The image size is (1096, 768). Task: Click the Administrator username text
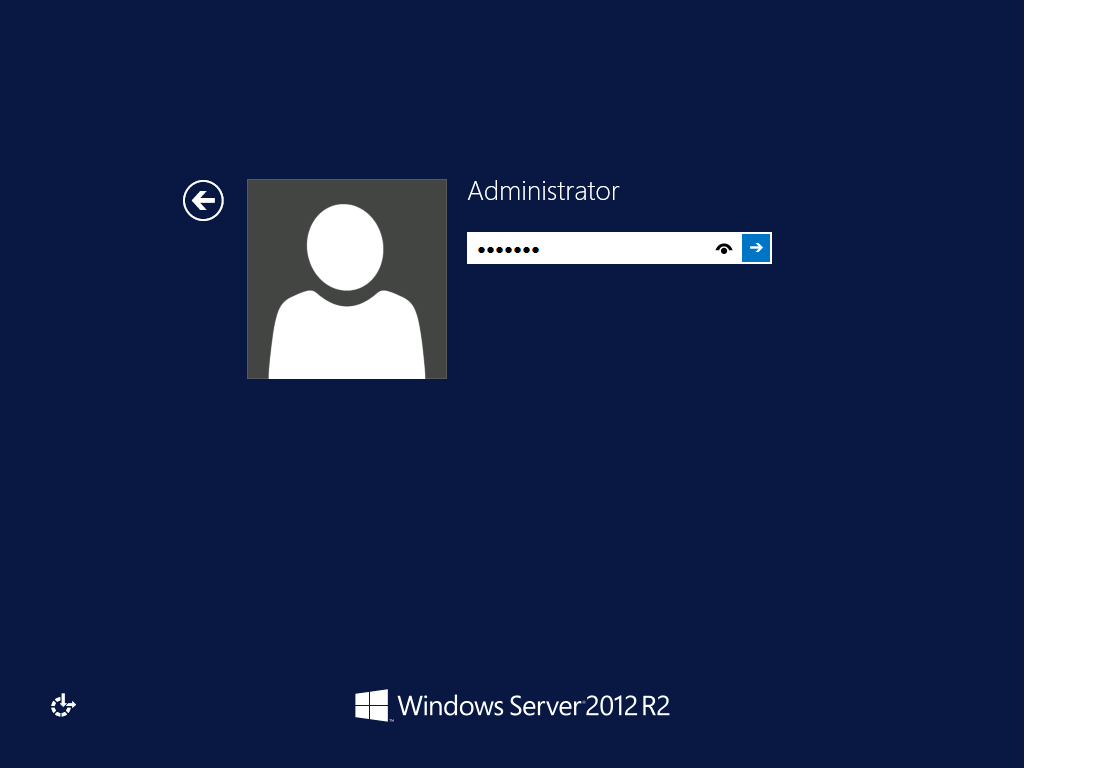[543, 191]
